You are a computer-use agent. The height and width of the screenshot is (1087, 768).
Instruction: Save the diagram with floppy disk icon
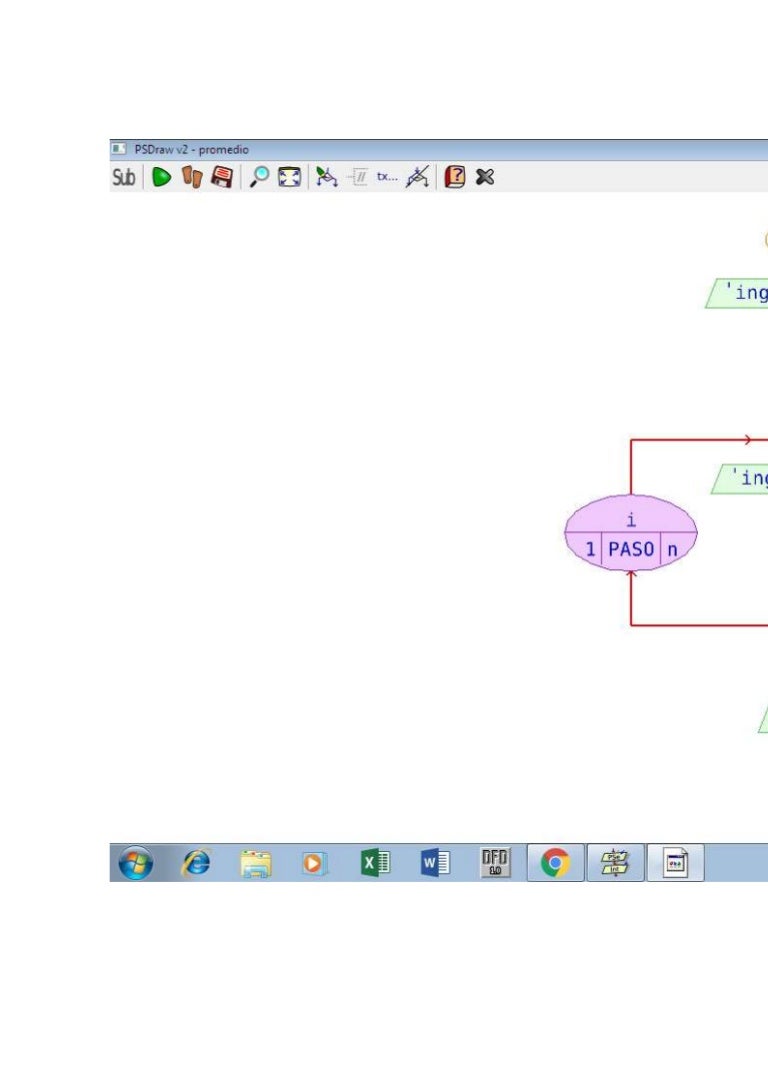[221, 177]
